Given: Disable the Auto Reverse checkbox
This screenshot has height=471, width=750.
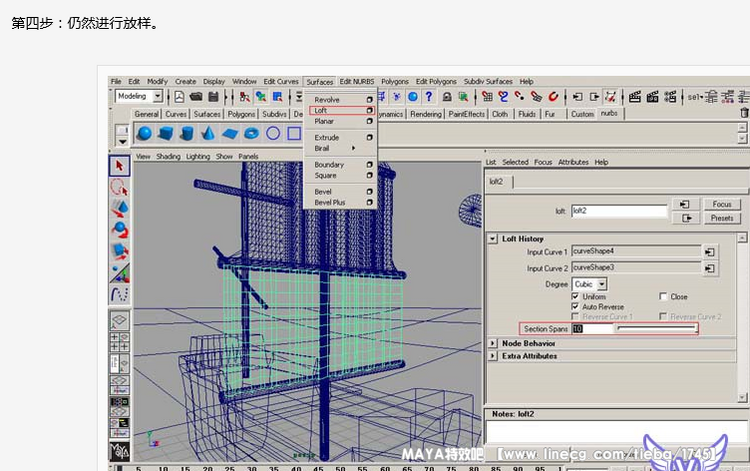Looking at the screenshot, I should (575, 307).
